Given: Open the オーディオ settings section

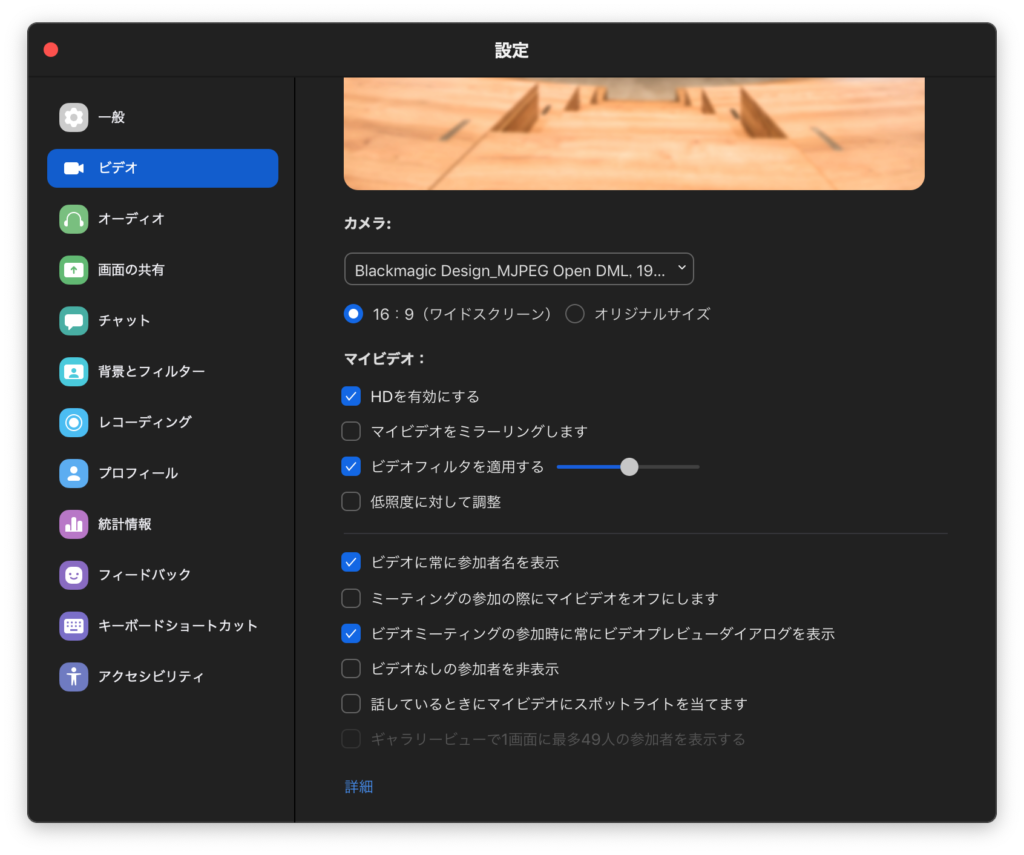Looking at the screenshot, I should tap(163, 219).
